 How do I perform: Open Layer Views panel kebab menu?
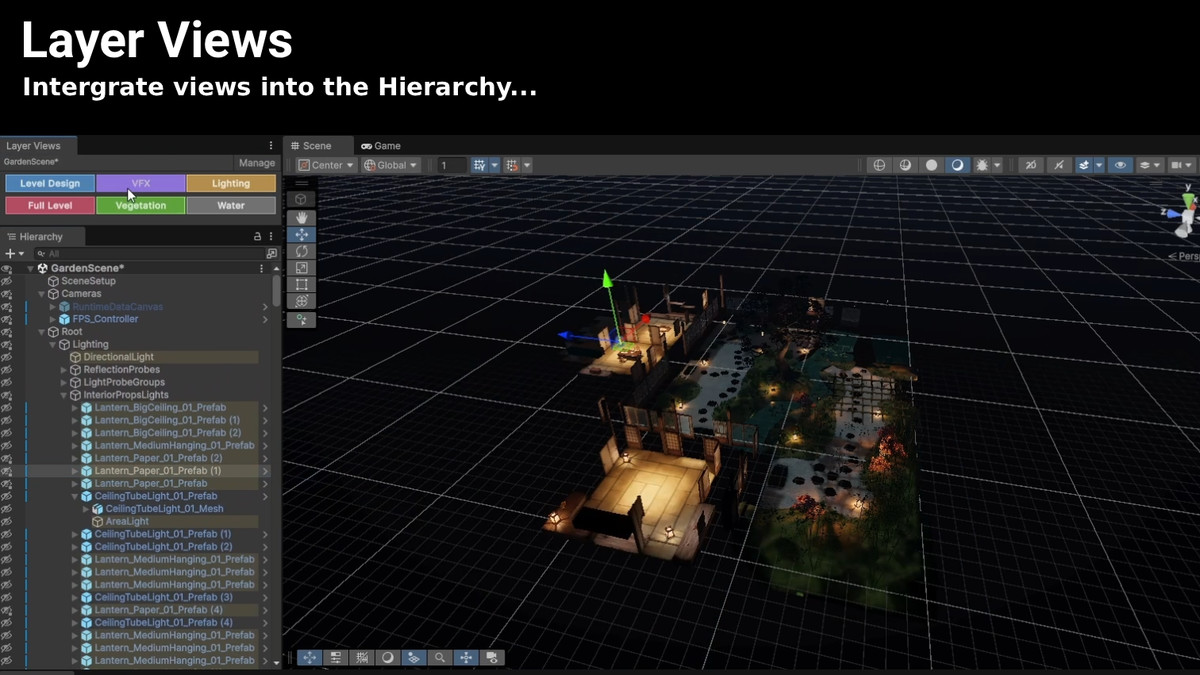point(270,146)
